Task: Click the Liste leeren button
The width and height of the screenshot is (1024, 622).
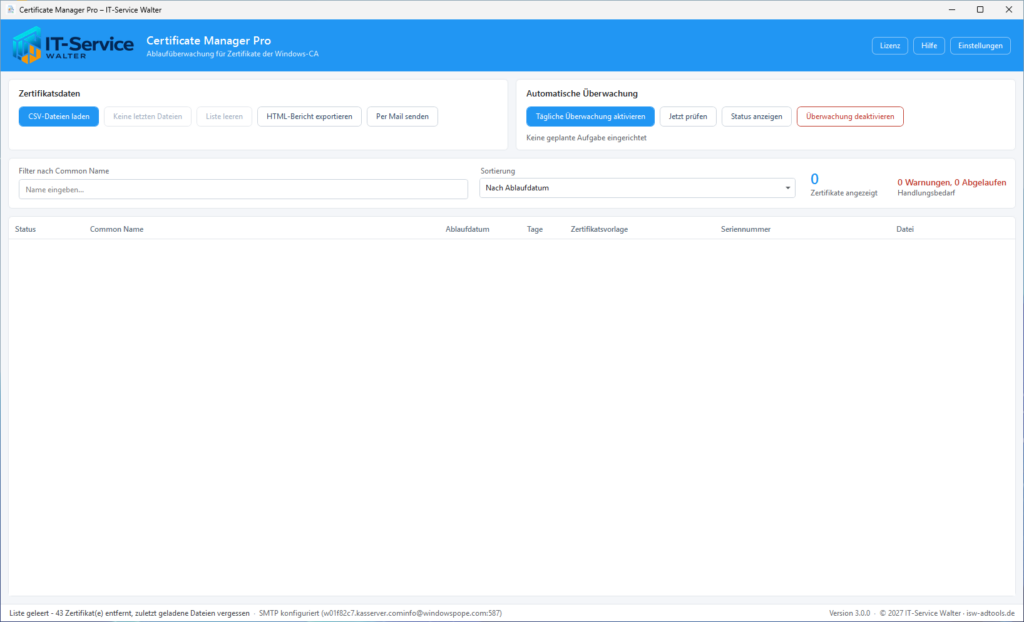Action: 224,116
